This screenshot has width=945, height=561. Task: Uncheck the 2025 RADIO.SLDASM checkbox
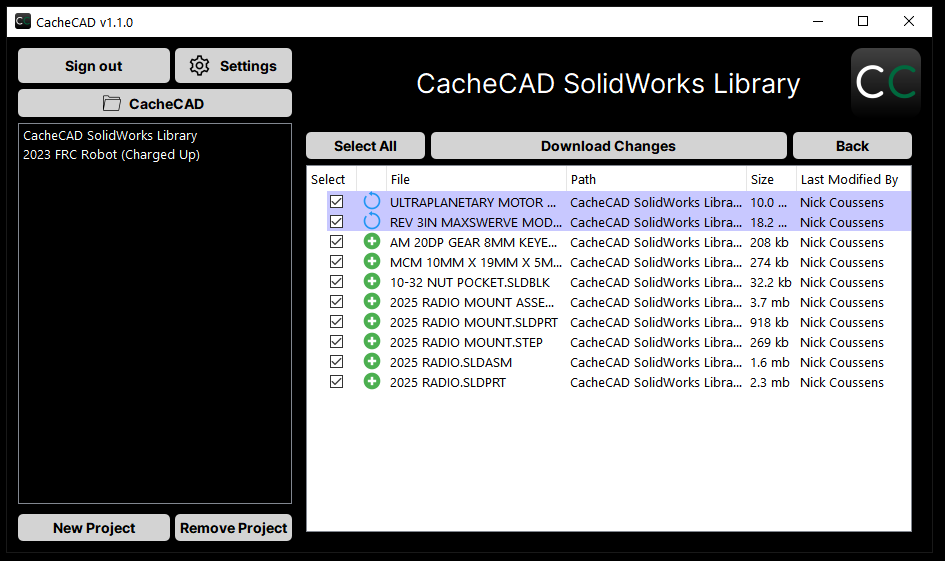(x=336, y=362)
